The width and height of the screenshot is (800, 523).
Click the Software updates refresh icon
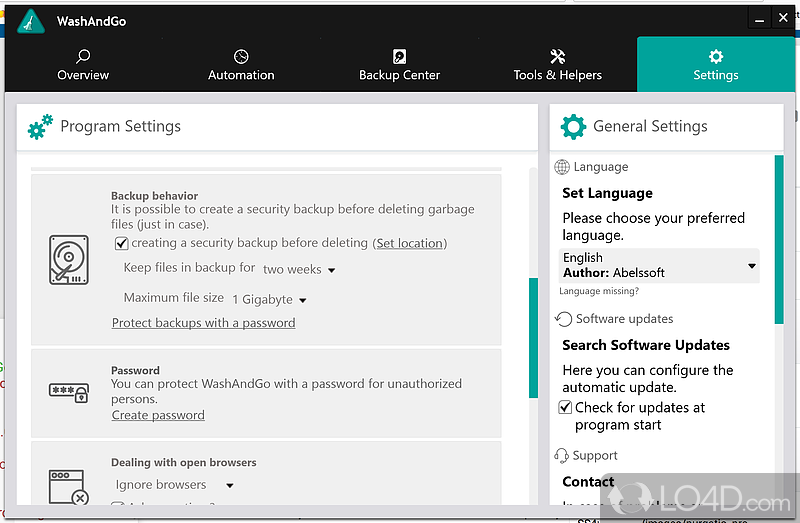[x=563, y=319]
